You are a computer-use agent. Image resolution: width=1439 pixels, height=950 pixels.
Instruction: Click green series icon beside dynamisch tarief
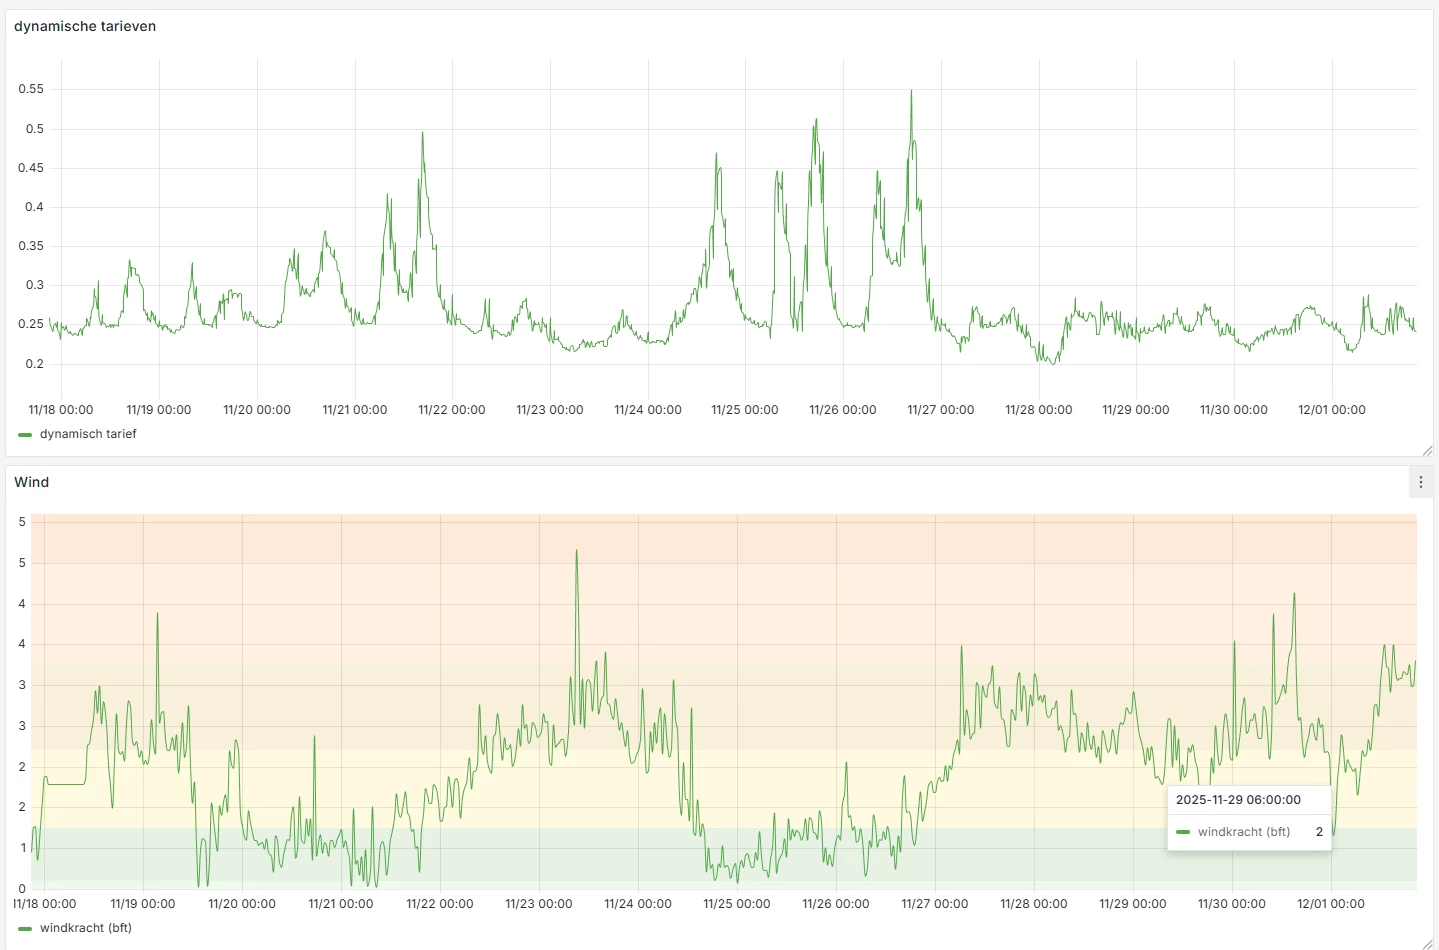point(25,435)
